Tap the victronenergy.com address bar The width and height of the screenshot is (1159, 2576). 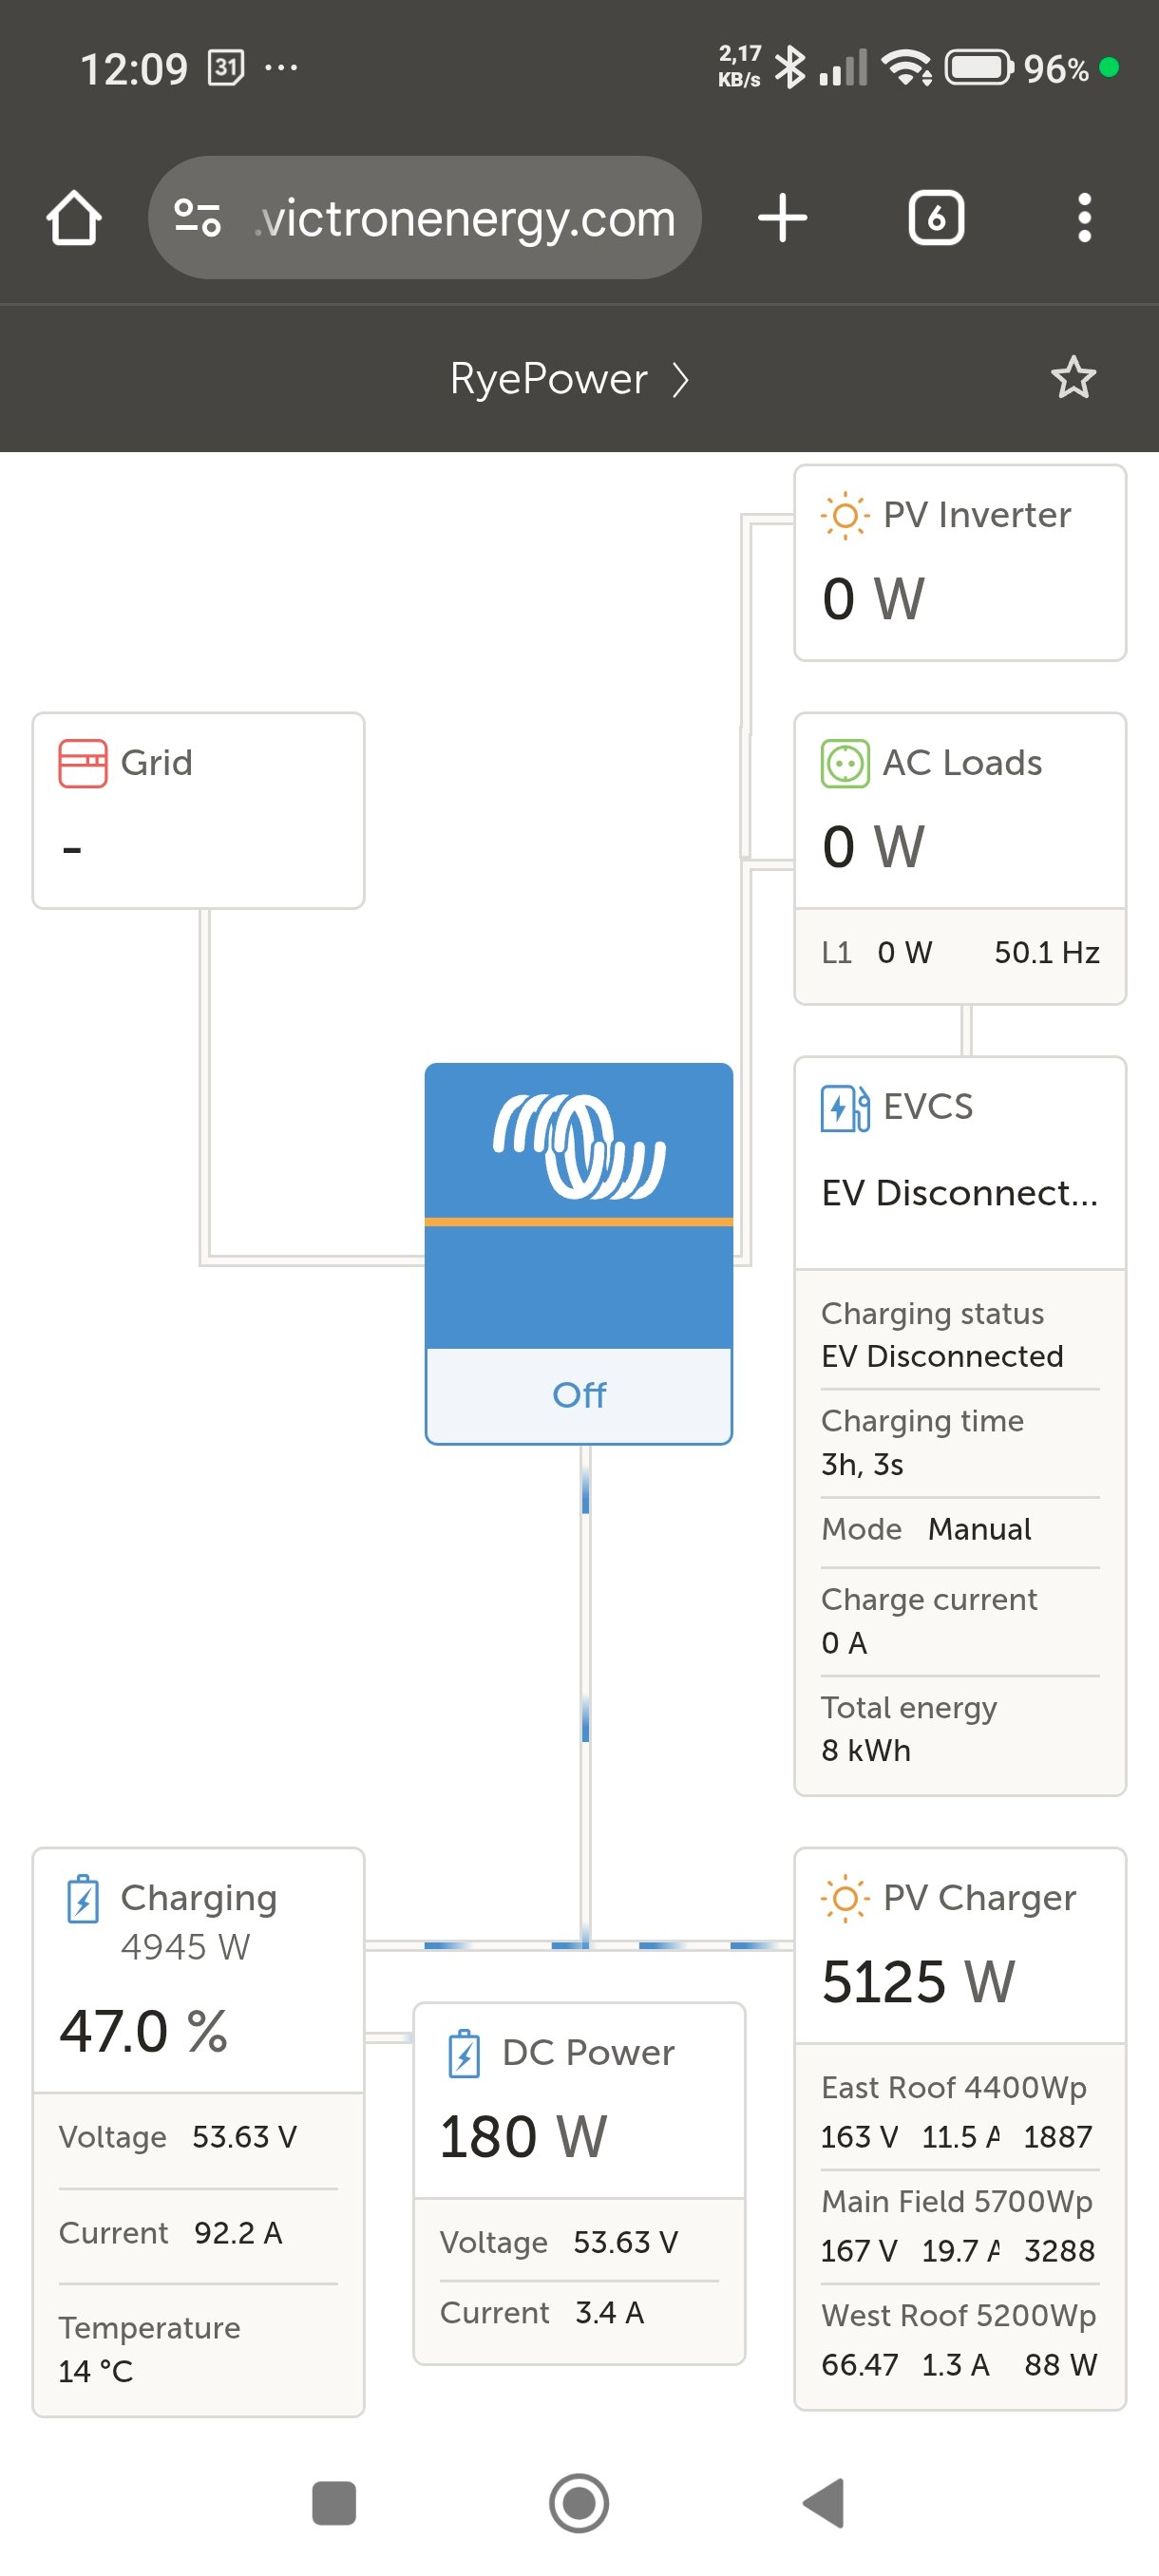coord(465,217)
